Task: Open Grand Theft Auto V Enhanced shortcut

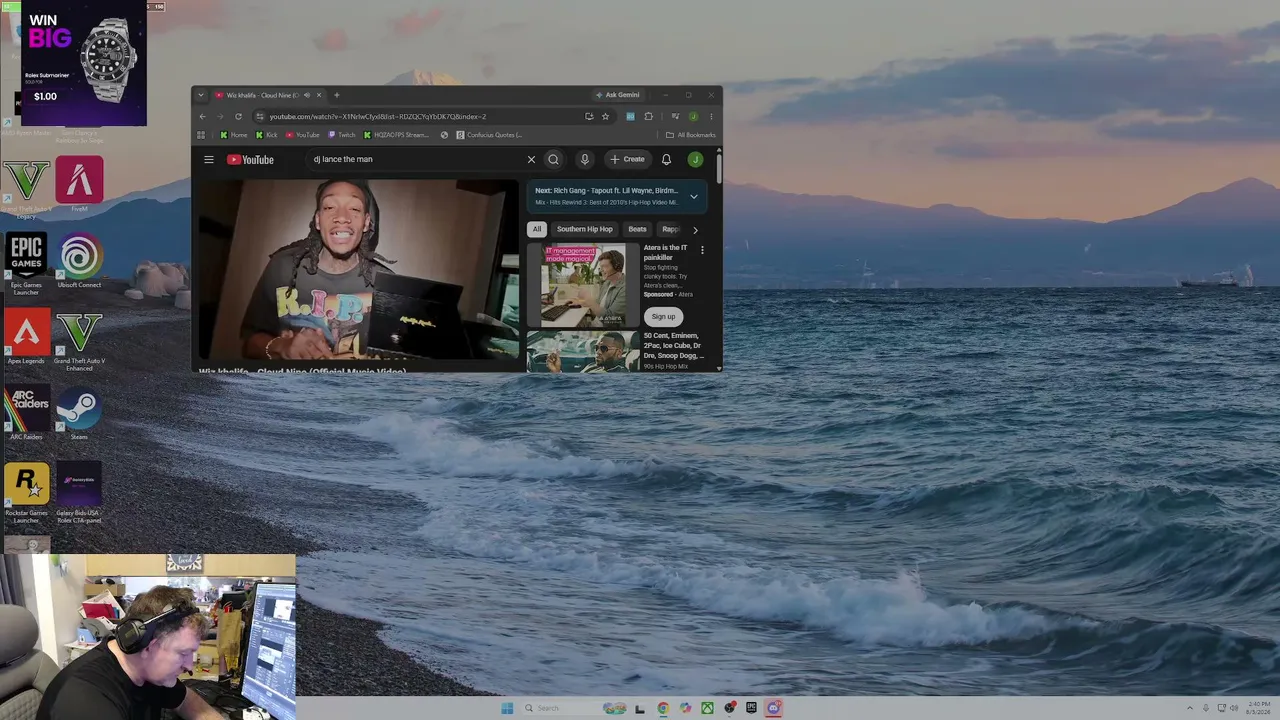Action: pos(79,340)
